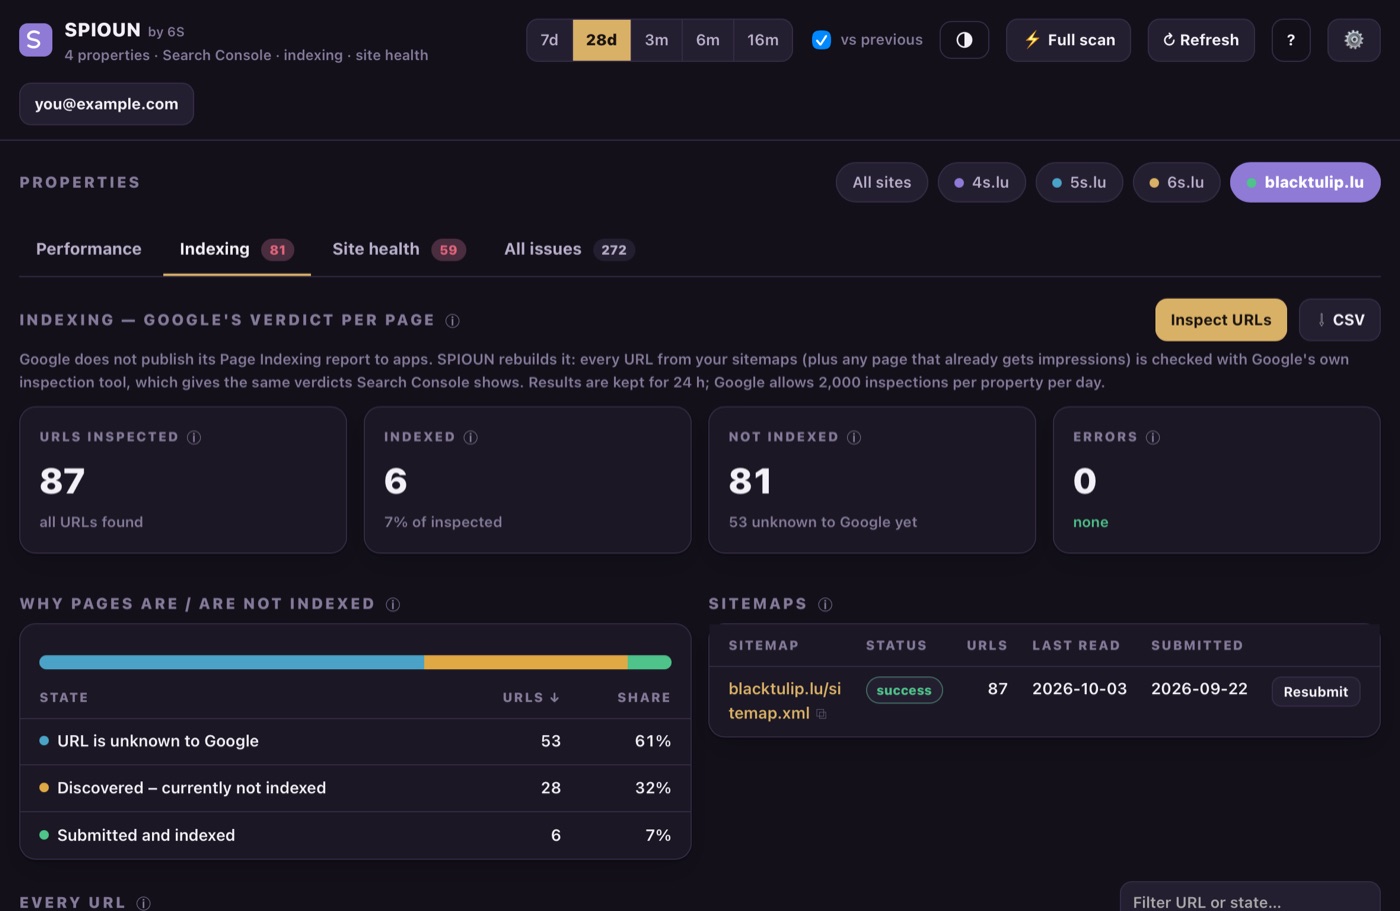Toggle the light/dark theme contrast icon
The height and width of the screenshot is (911, 1400).
coord(964,40)
